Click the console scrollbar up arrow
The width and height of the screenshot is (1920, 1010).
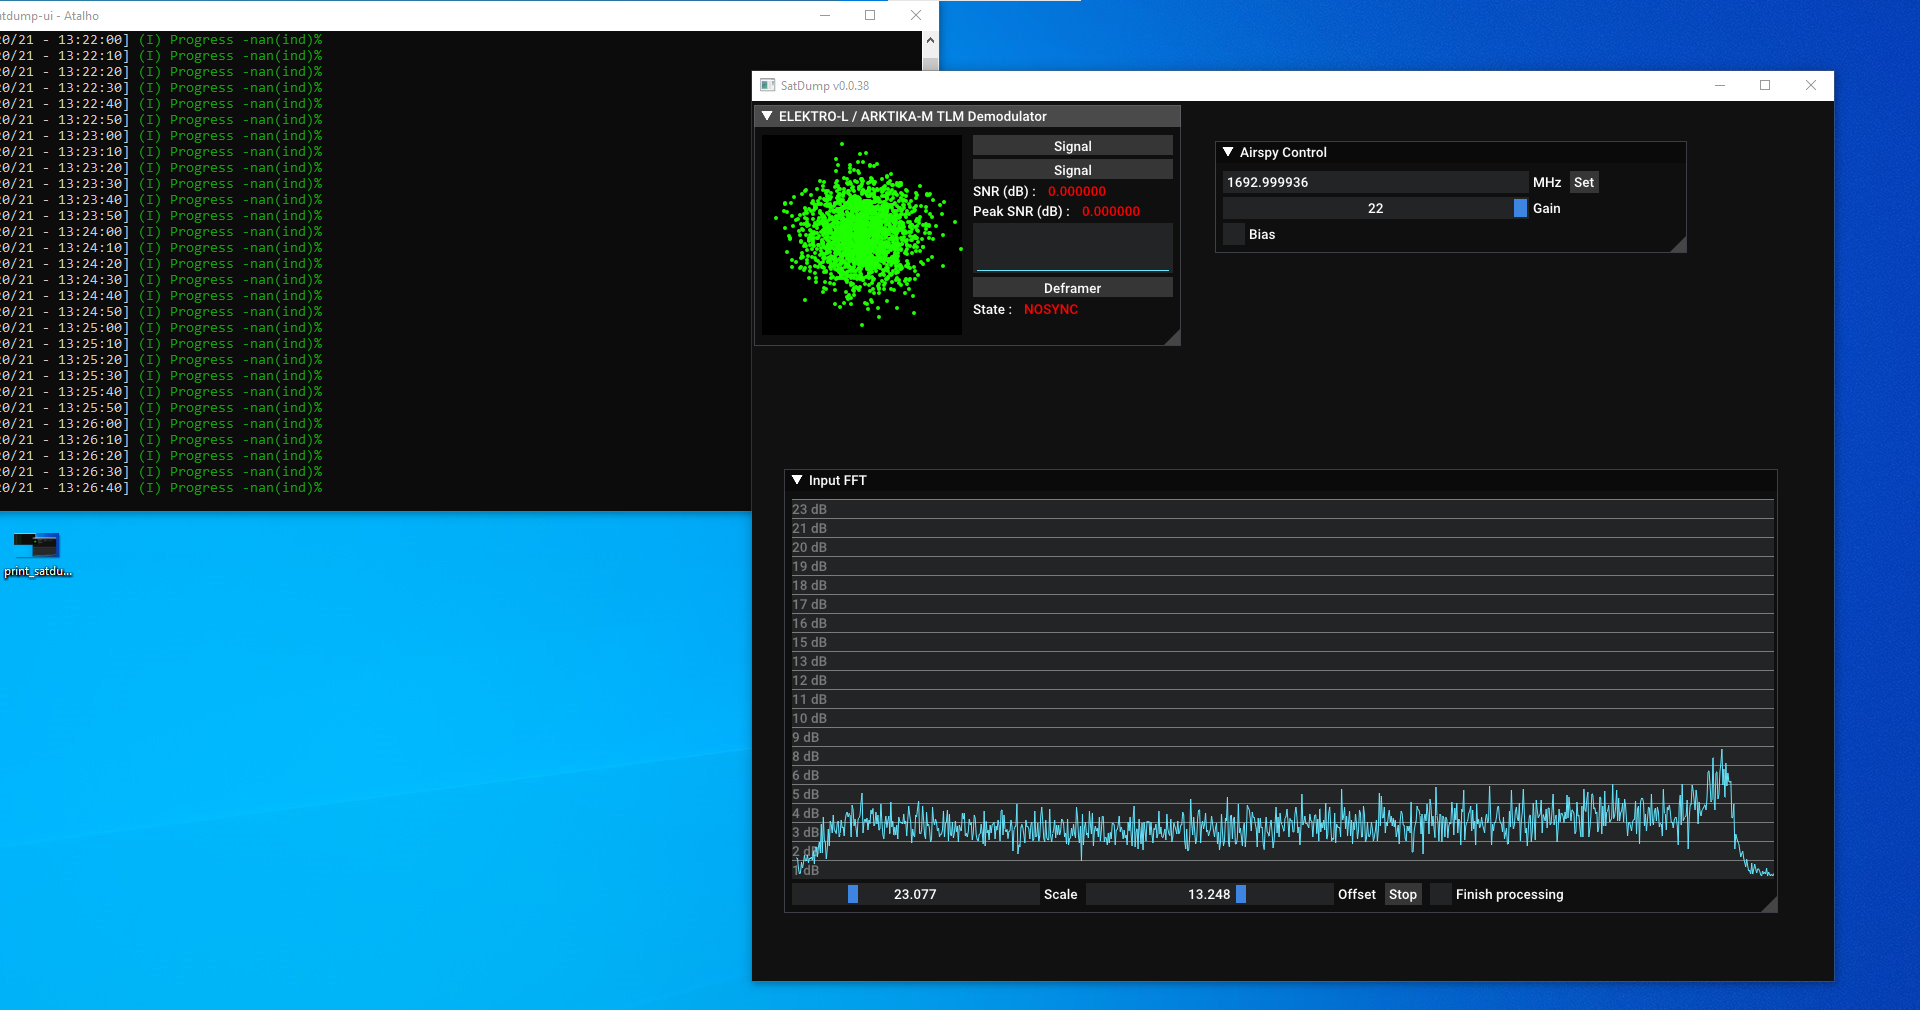coord(930,38)
